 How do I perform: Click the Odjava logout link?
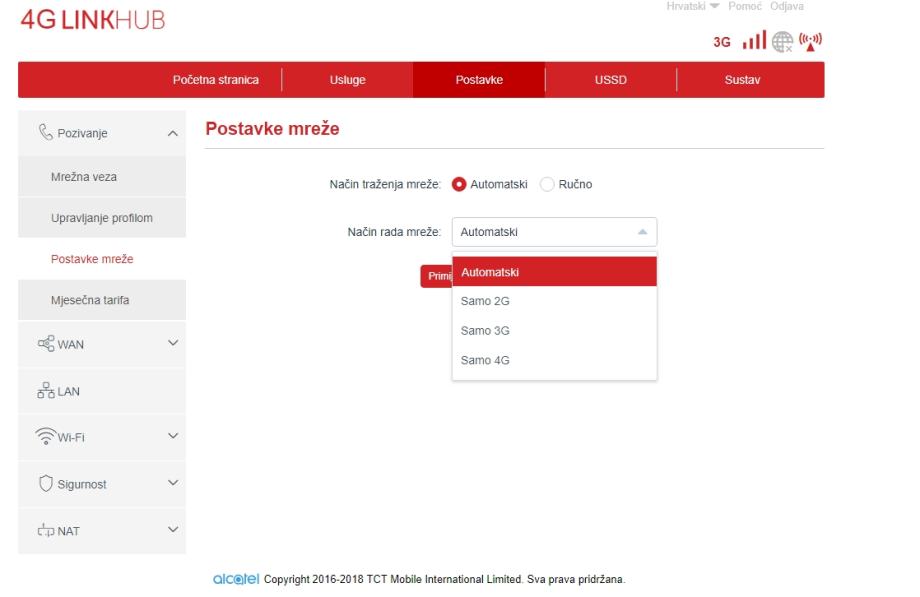(x=787, y=6)
